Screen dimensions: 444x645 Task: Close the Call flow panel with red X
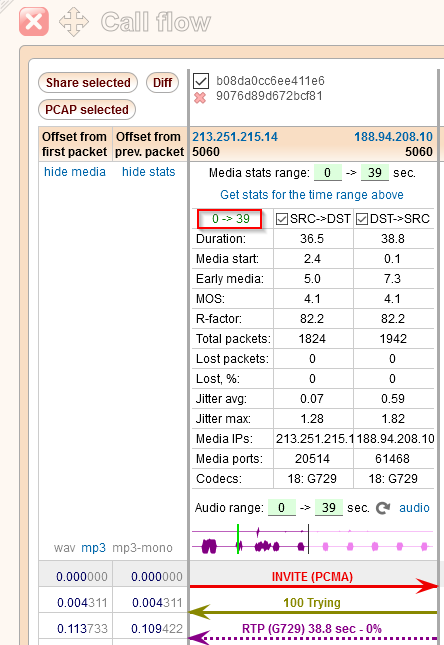(x=34, y=22)
